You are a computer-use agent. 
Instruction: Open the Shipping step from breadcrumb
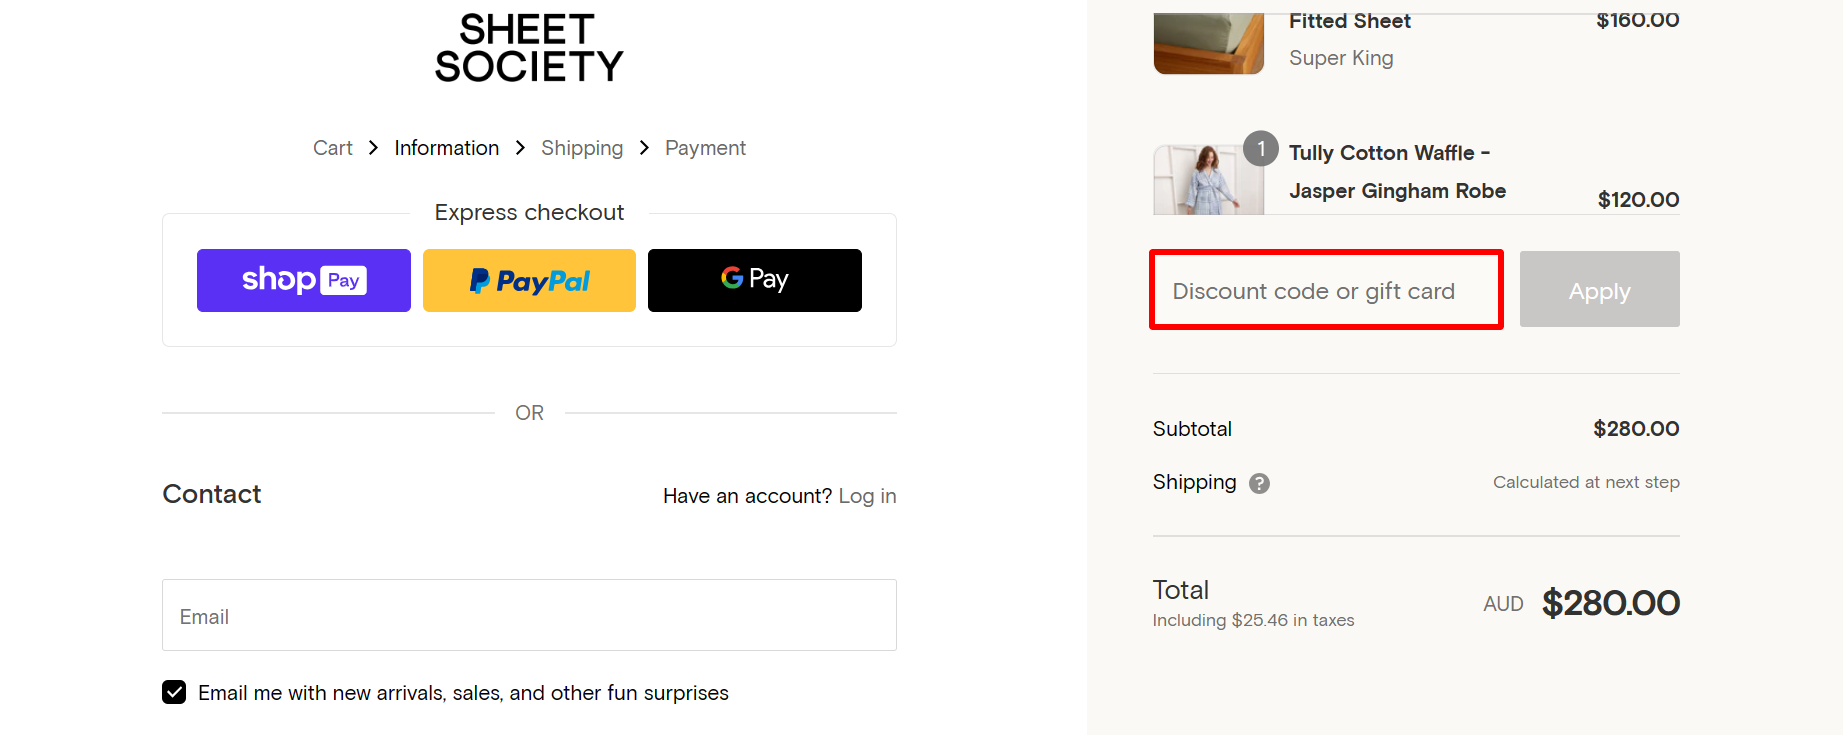582,147
